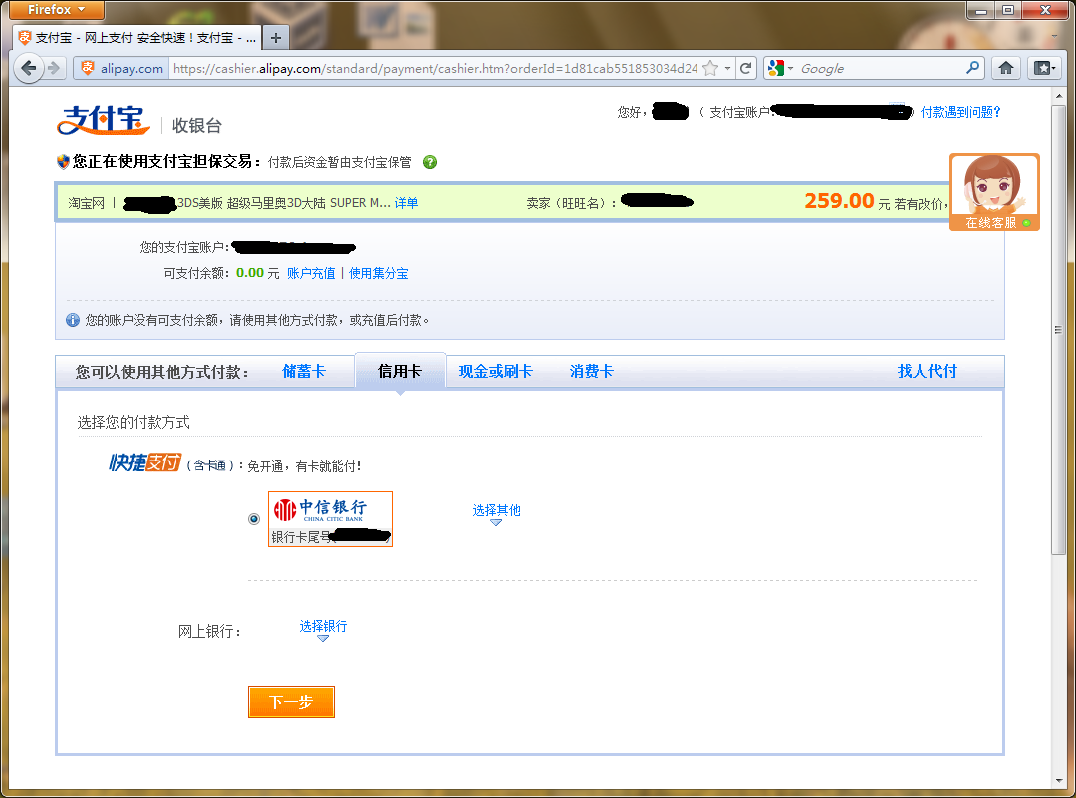Screen dimensions: 1076x798
Task: Switch to the 储蓄卡 tab
Action: point(304,371)
